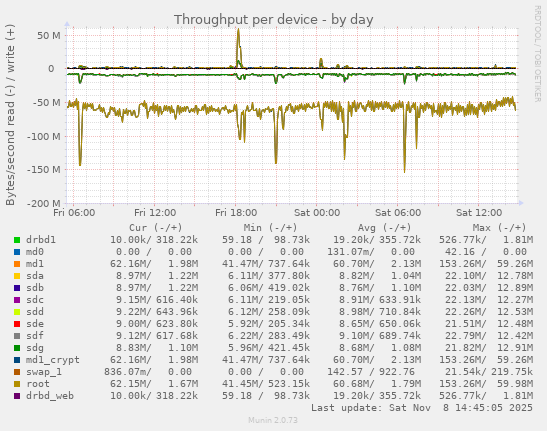Click the 'drbd1' legend label
547x431 pixels.
41,240
